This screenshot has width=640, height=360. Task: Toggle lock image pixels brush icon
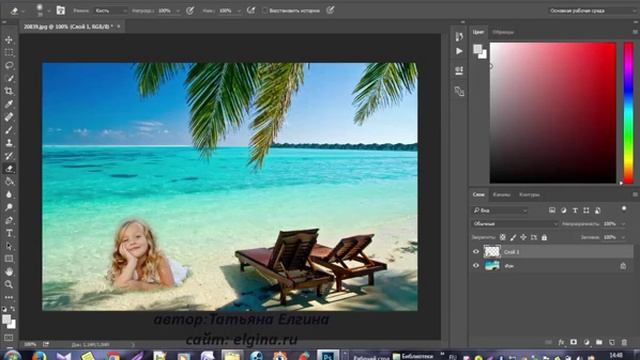513,237
